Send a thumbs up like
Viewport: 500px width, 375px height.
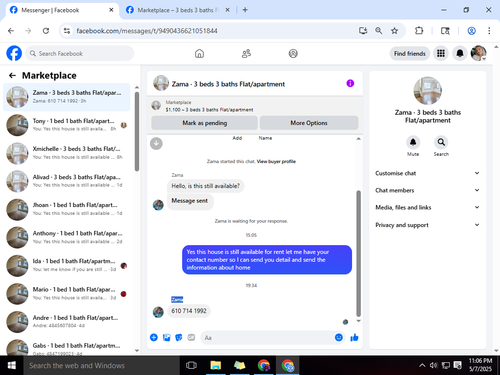click(x=354, y=338)
